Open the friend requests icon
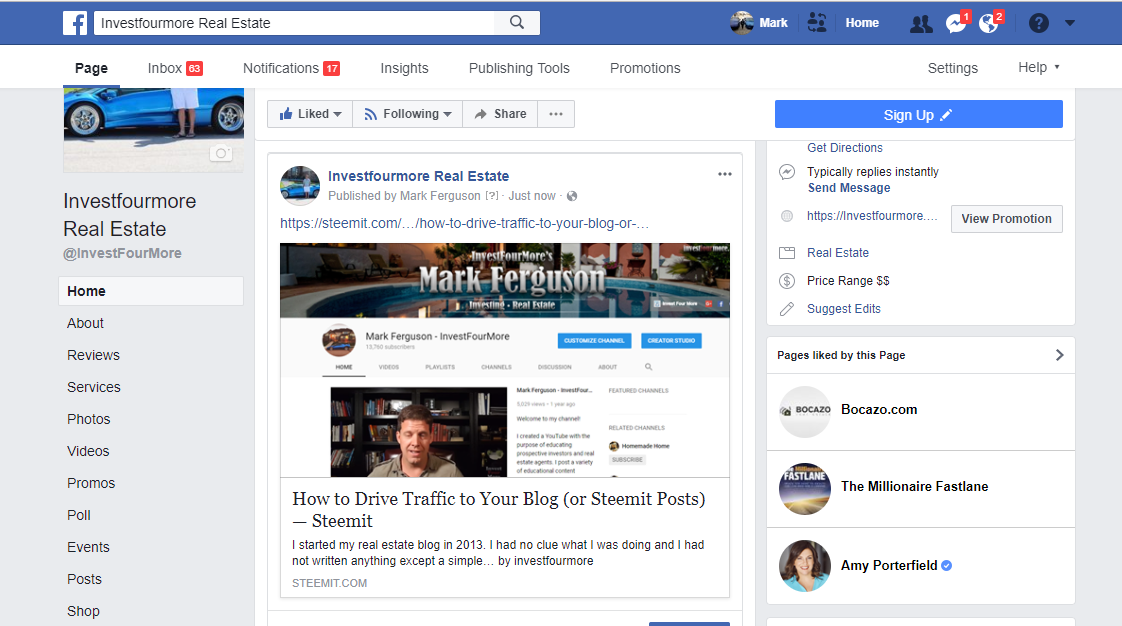The width and height of the screenshot is (1122, 626). (921, 24)
